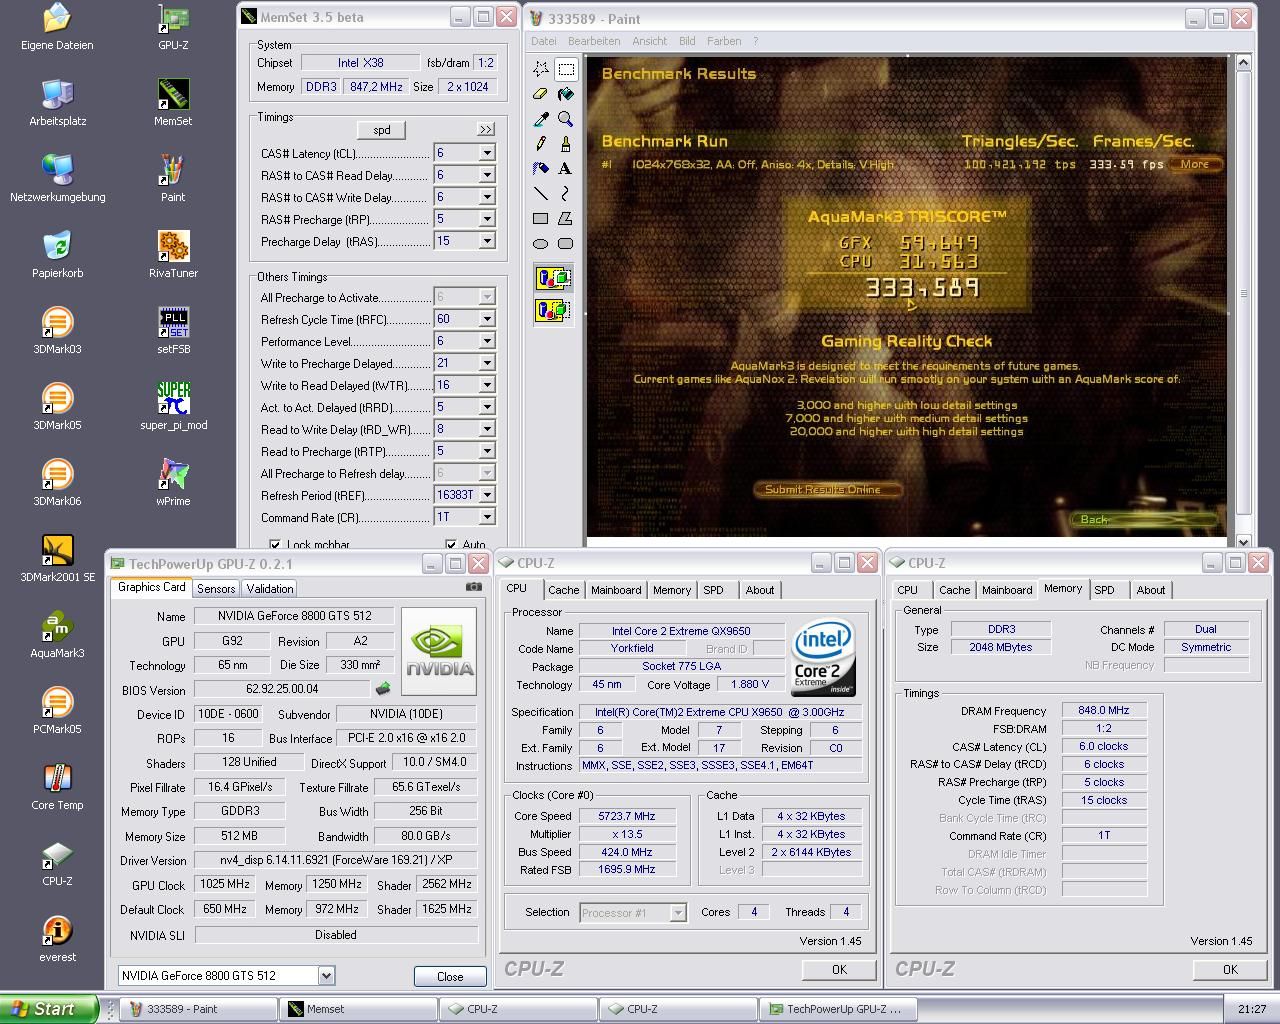
Task: Open the RAS# to CAS# Read Delay dropdown
Action: [486, 175]
